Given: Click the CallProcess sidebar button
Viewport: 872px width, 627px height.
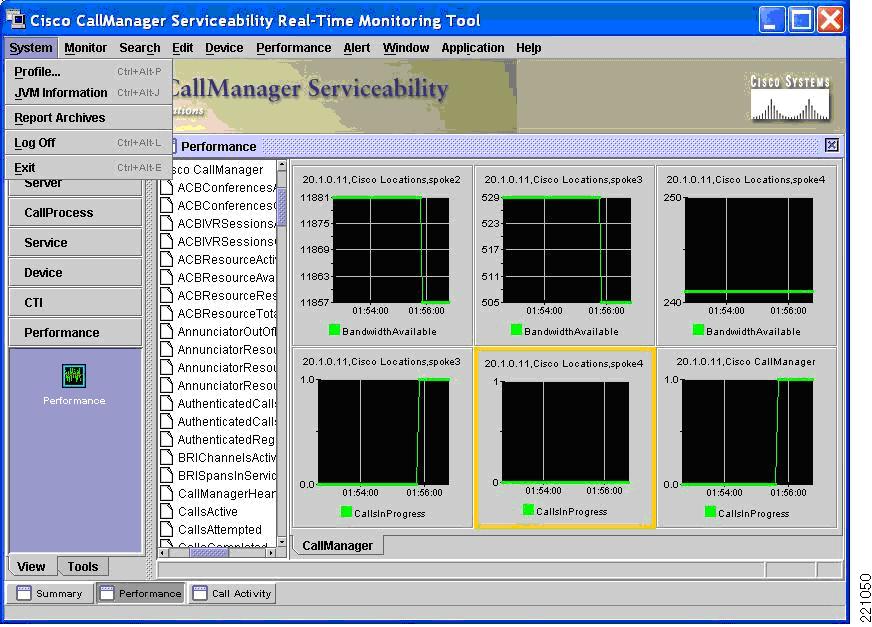Looking at the screenshot, I should (75, 213).
